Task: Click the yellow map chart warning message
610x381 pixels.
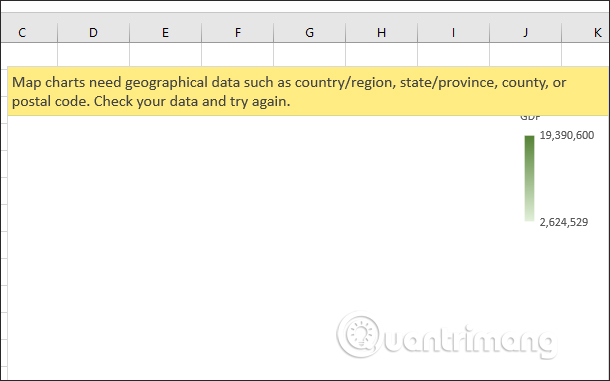Action: [x=307, y=91]
